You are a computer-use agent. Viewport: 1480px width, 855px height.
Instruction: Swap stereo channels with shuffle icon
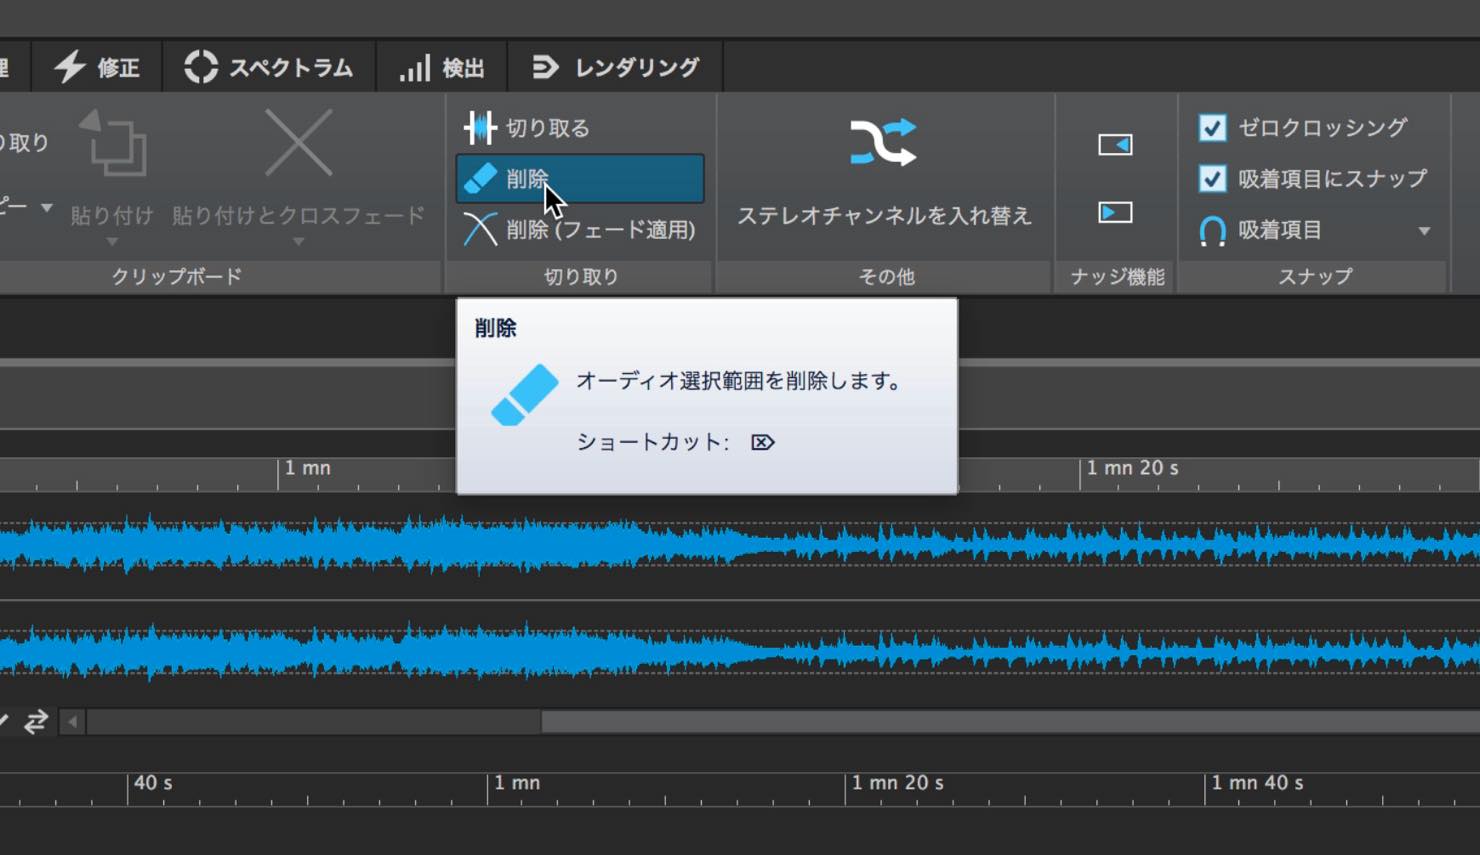click(883, 142)
